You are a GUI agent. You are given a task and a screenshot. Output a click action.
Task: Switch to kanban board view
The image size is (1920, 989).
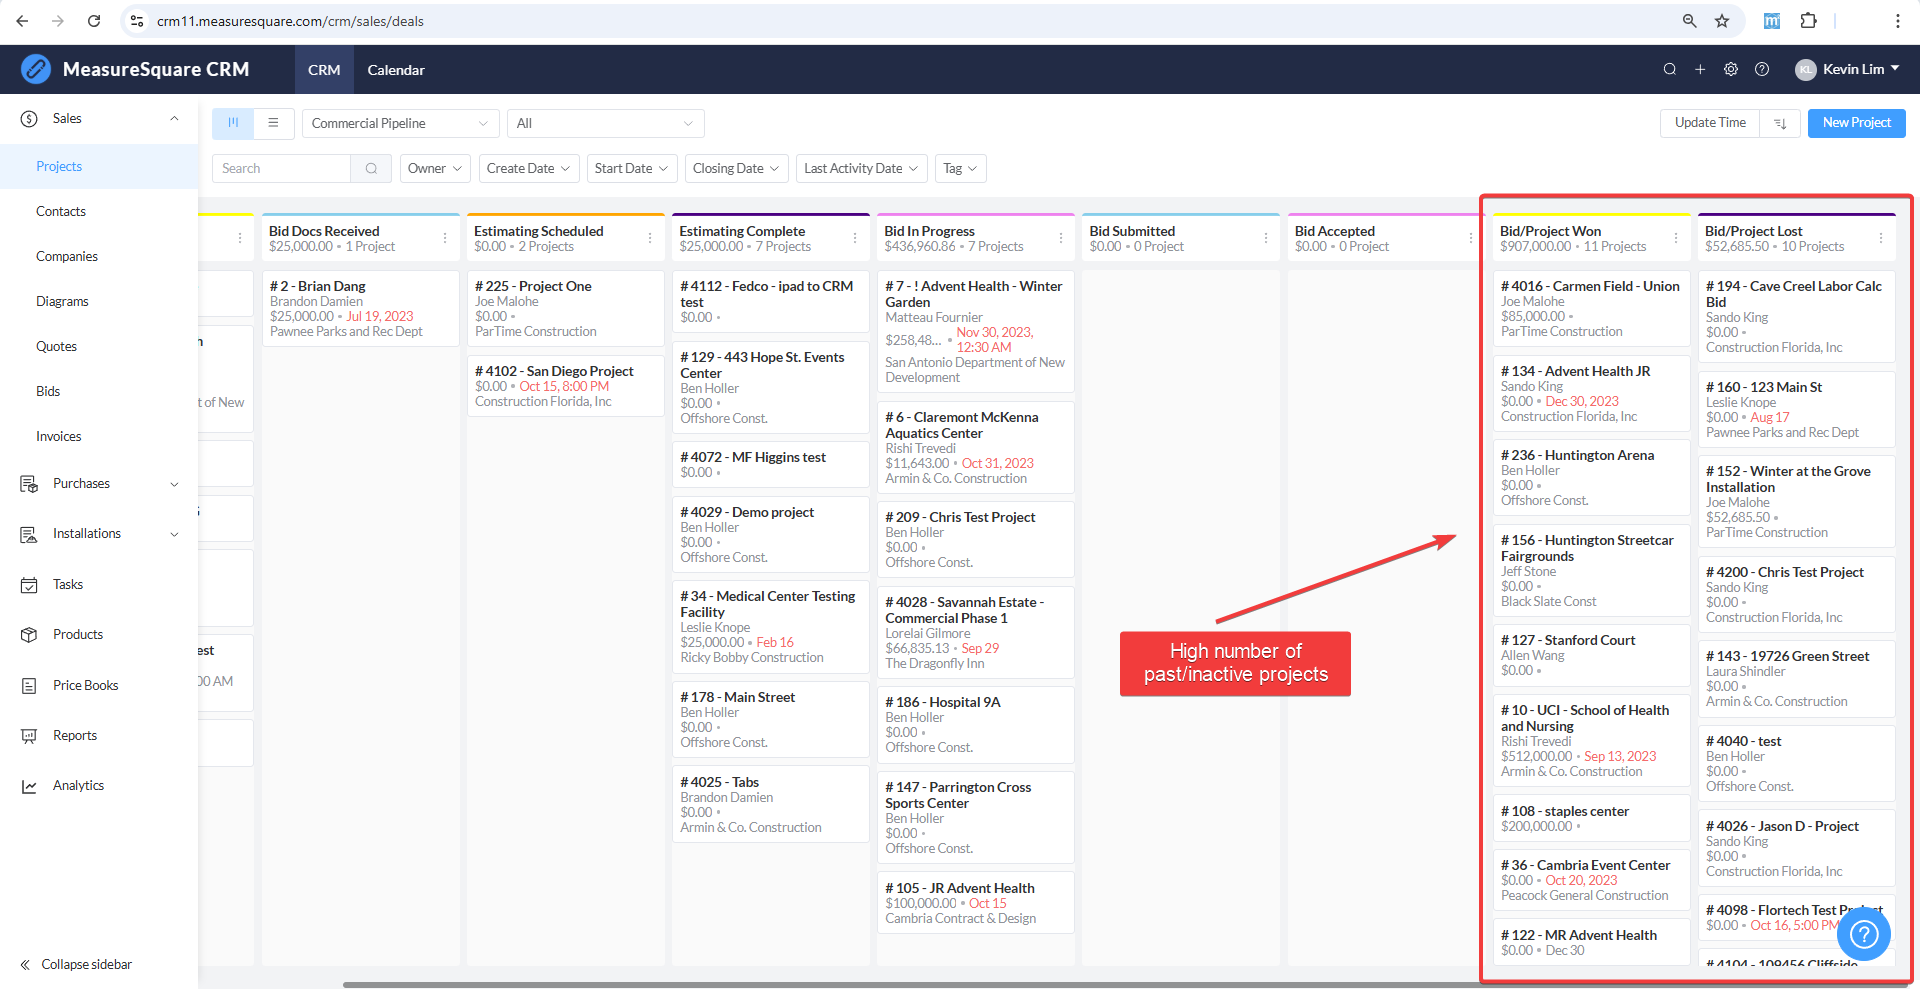click(233, 123)
